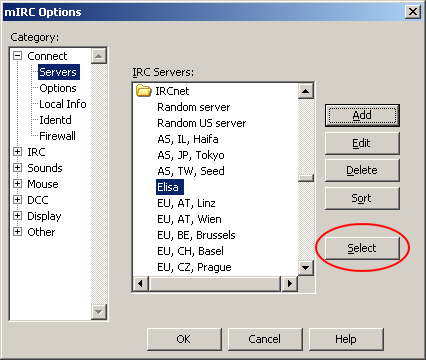Open the Options category item
The width and height of the screenshot is (426, 360).
58,88
